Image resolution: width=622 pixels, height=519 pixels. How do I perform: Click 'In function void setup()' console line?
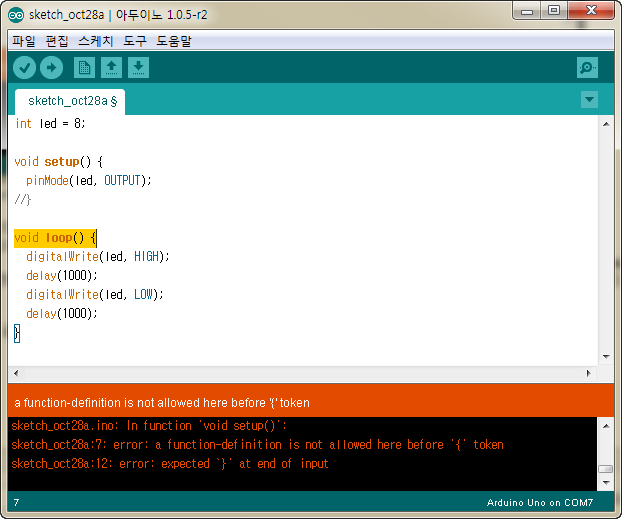point(149,426)
